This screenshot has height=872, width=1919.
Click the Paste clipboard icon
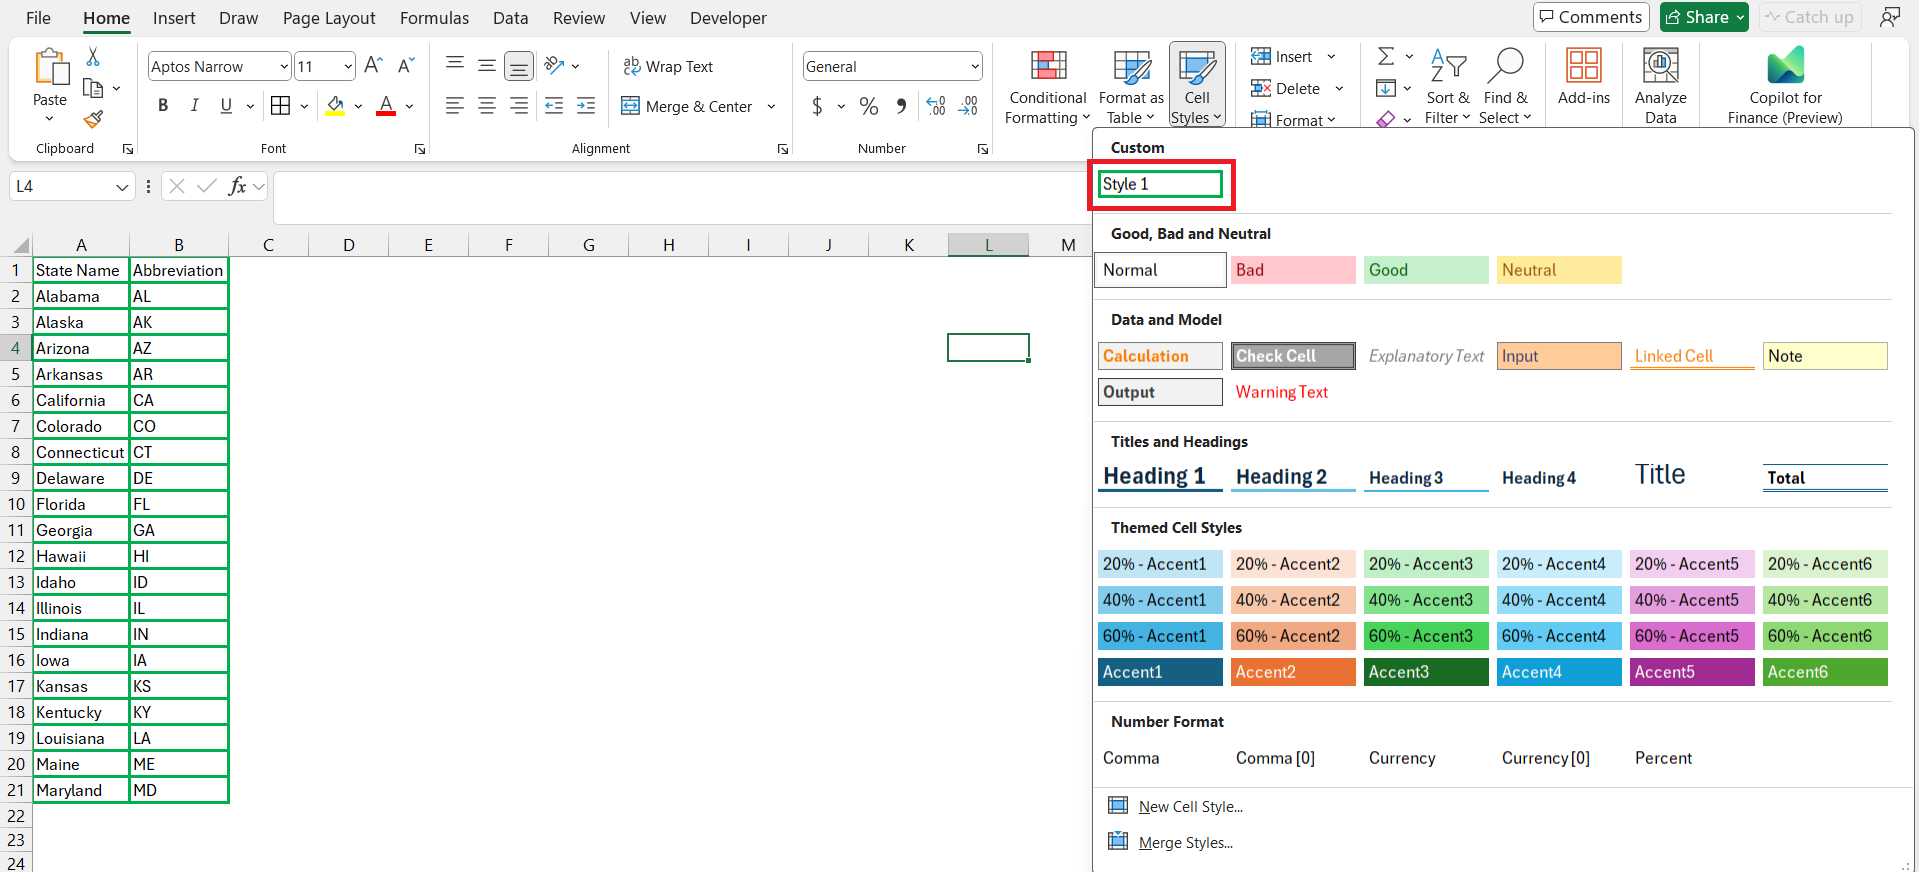click(50, 67)
